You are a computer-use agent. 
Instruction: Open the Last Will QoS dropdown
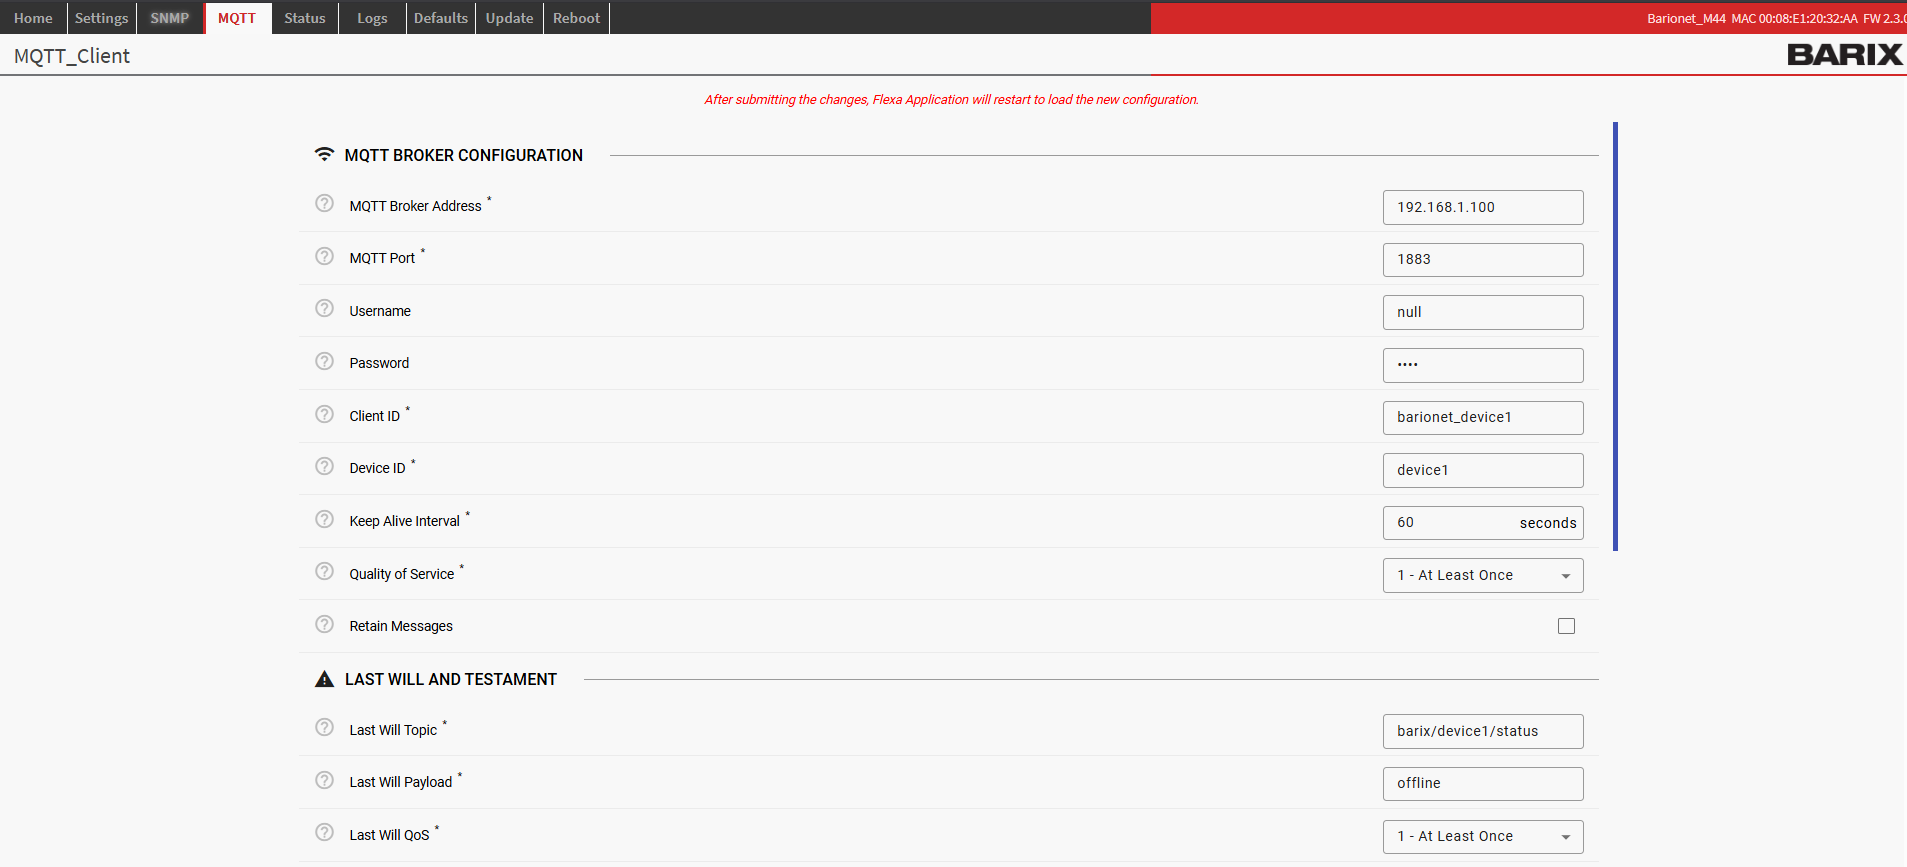(1482, 836)
